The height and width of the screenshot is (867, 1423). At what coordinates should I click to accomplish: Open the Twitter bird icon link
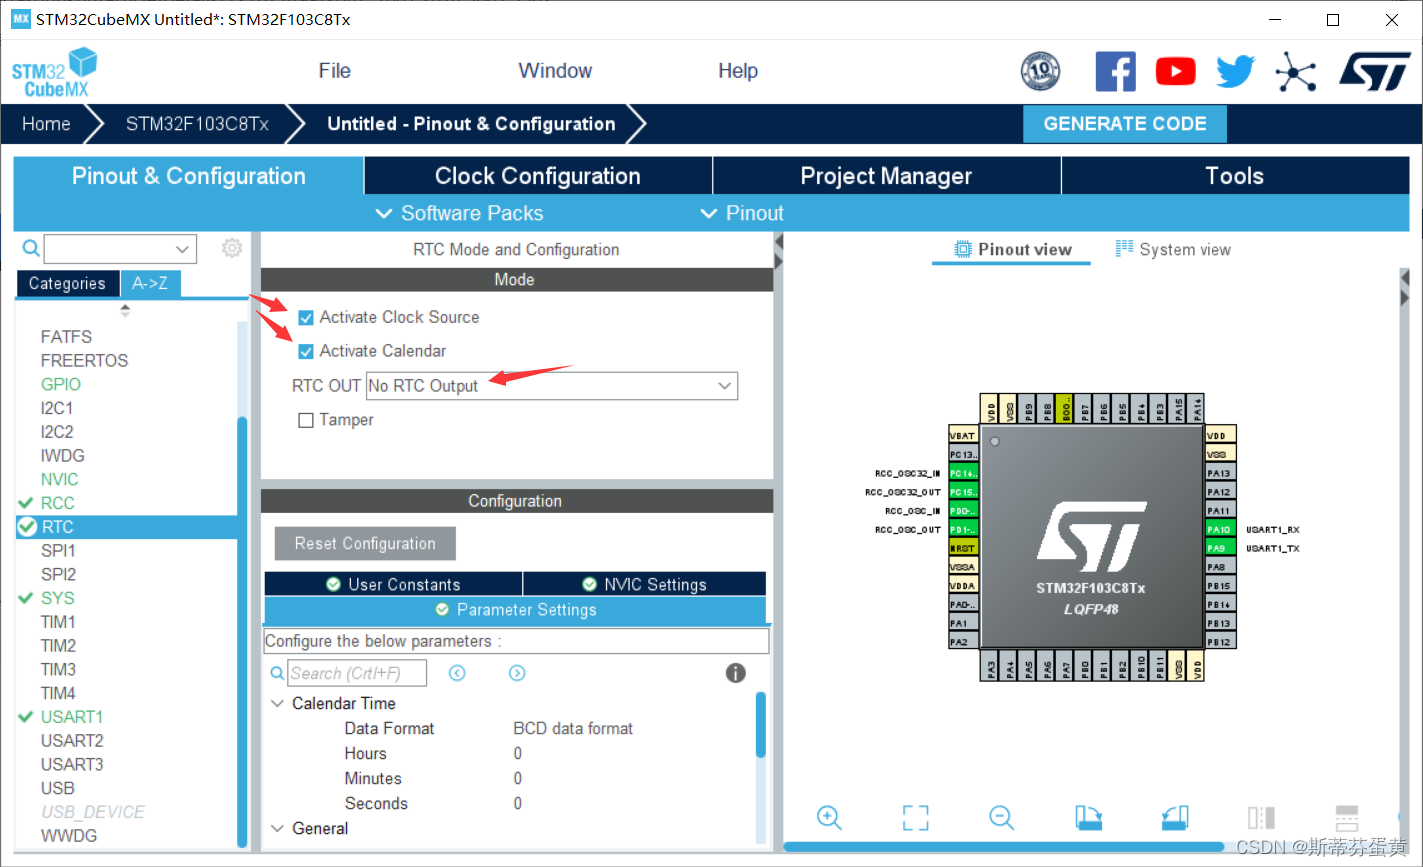pos(1235,71)
